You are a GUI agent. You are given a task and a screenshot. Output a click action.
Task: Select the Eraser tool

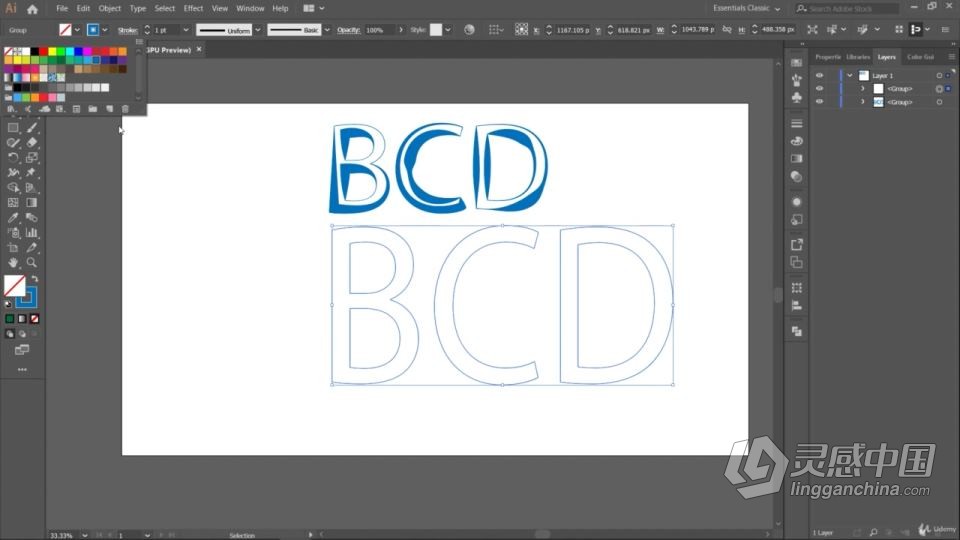click(32, 142)
